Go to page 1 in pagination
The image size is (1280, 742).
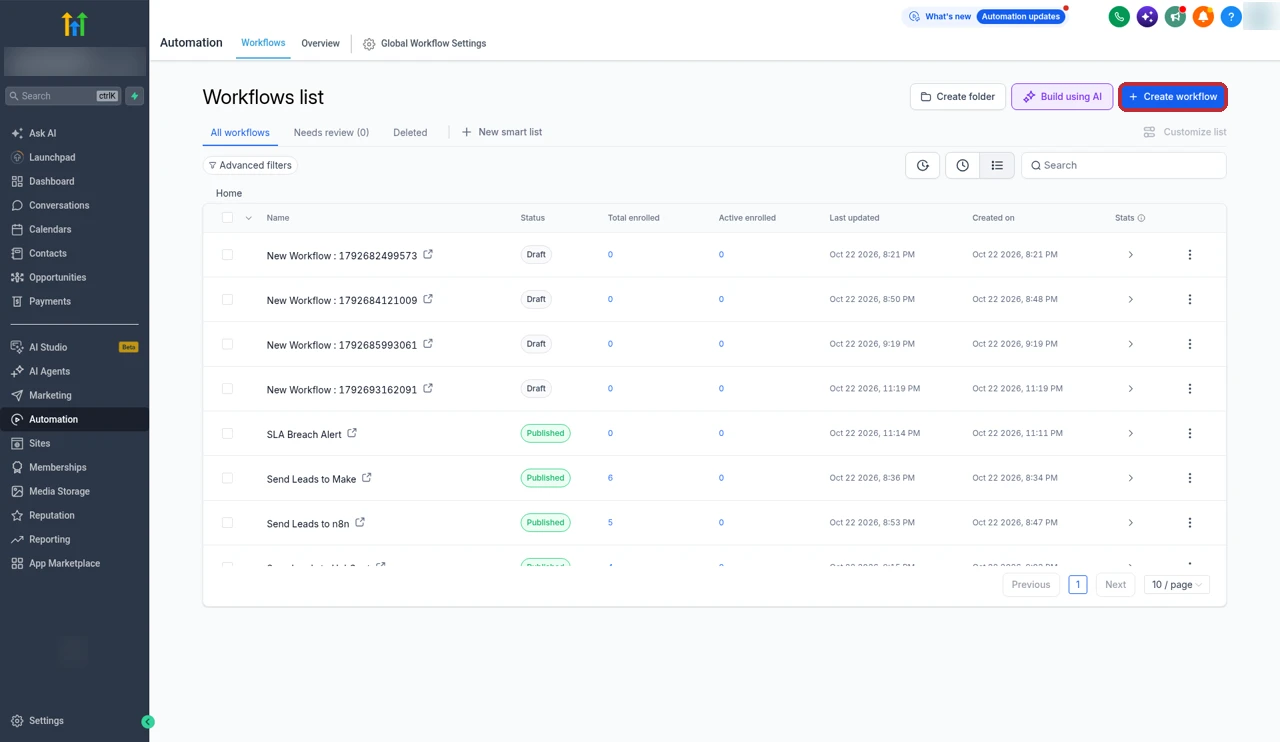click(1078, 585)
